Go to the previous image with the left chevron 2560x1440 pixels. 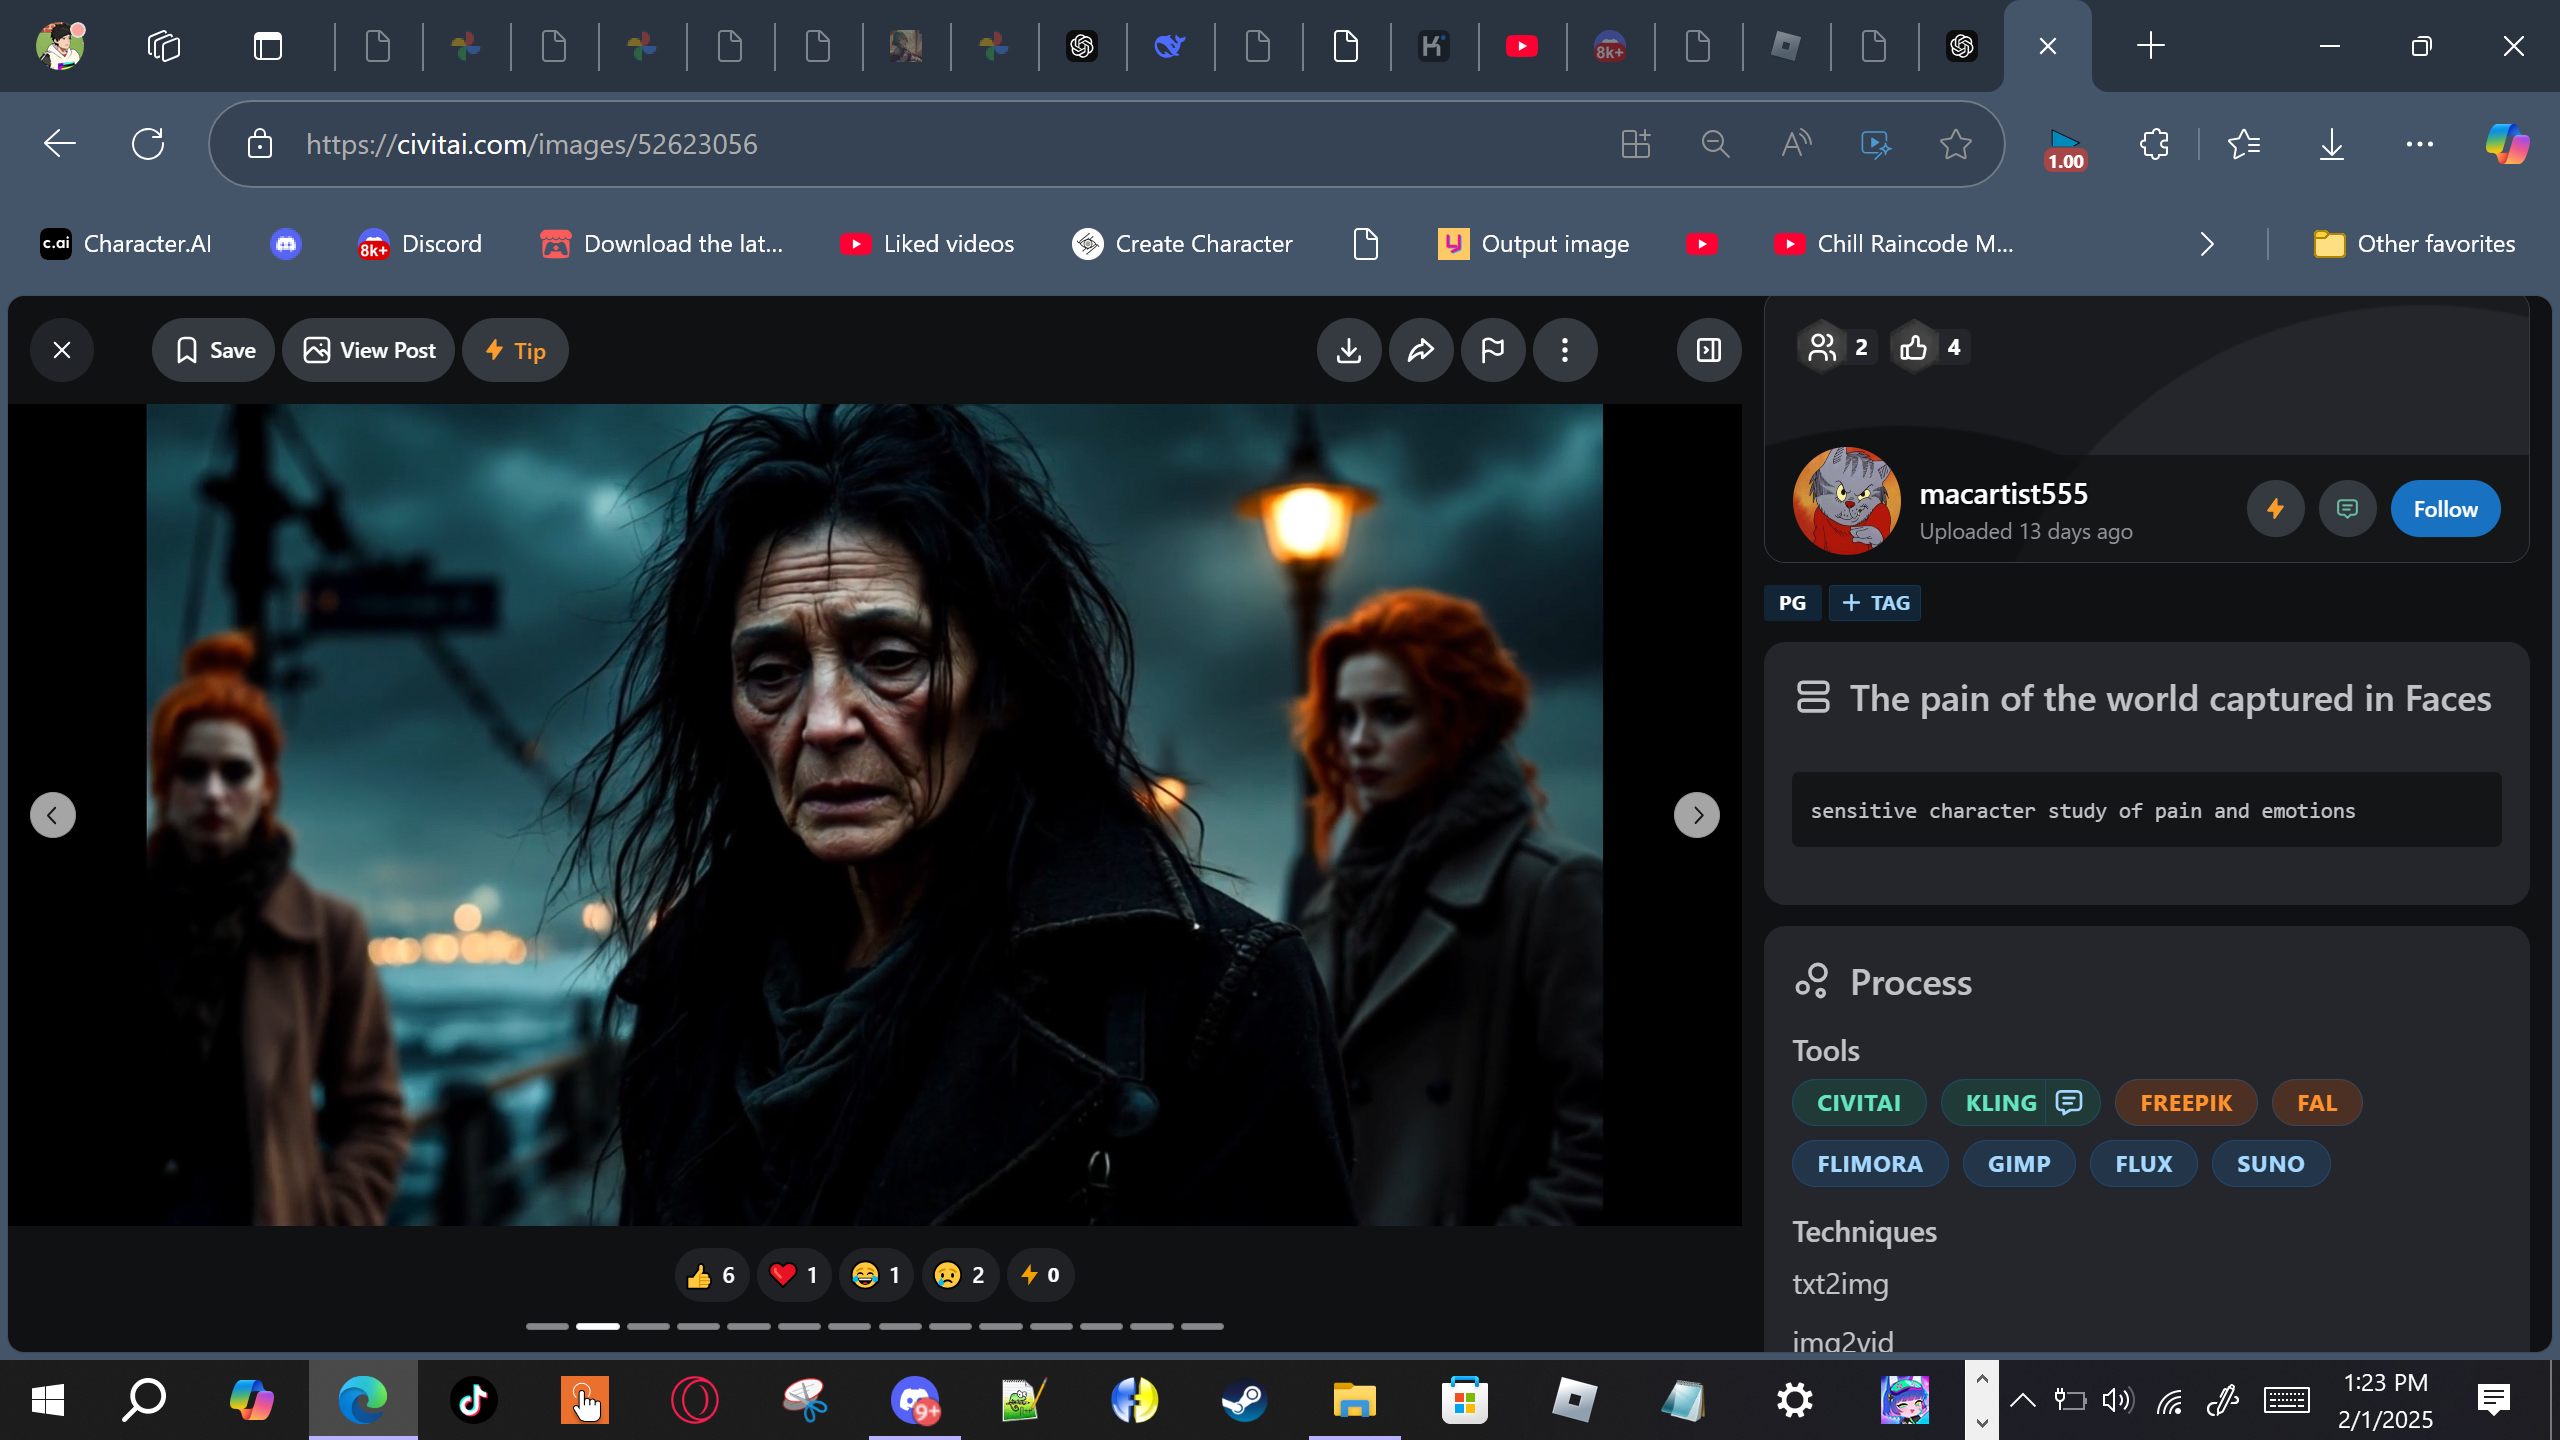[53, 815]
